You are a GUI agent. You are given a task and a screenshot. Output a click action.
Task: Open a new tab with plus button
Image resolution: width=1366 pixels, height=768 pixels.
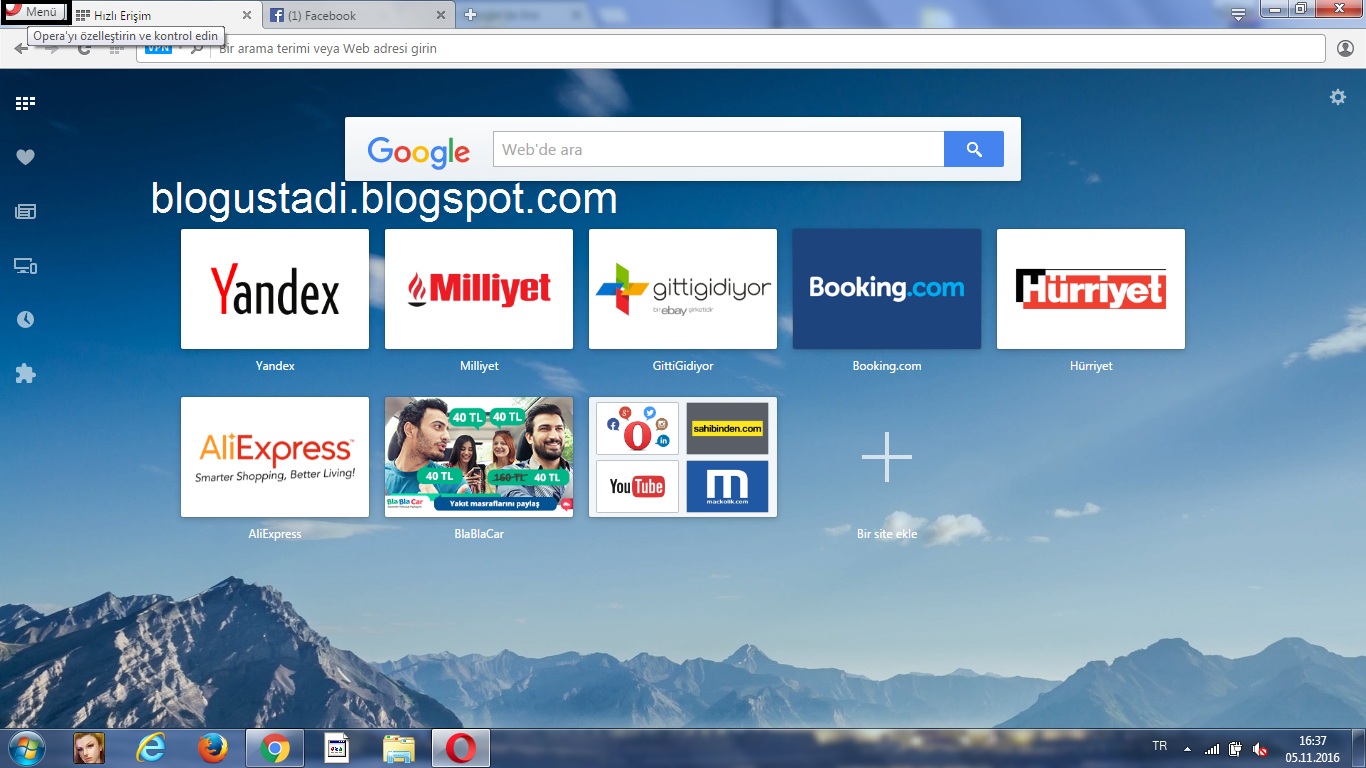click(x=471, y=15)
